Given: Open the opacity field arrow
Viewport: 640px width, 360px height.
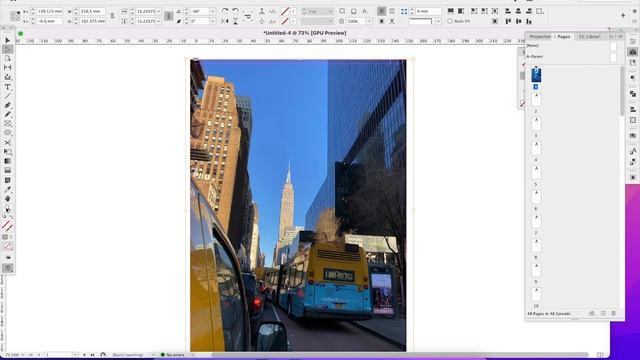Looking at the screenshot, I should tap(369, 21).
